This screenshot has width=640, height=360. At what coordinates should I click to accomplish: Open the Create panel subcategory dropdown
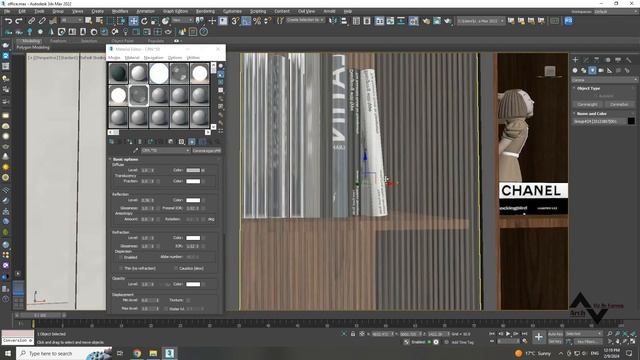pos(604,80)
